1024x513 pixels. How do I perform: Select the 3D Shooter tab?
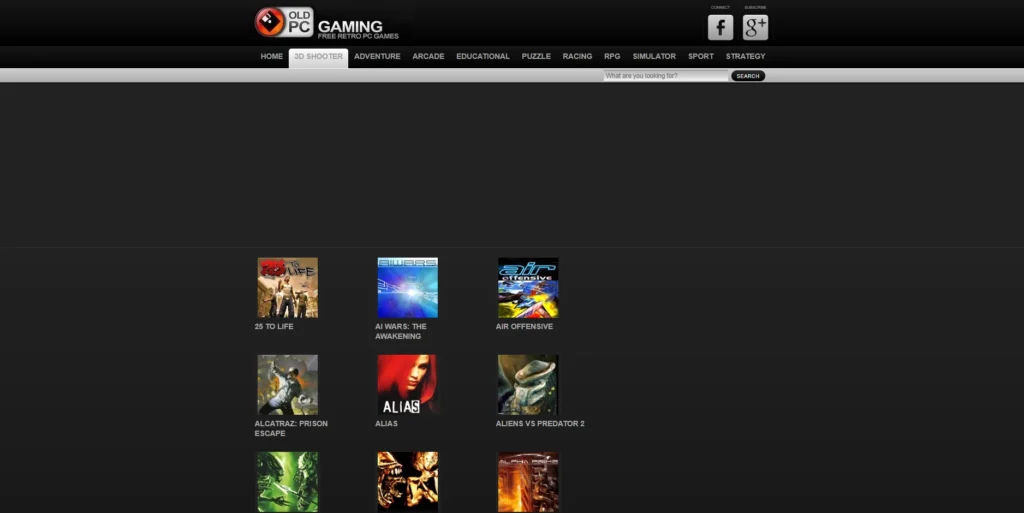318,57
